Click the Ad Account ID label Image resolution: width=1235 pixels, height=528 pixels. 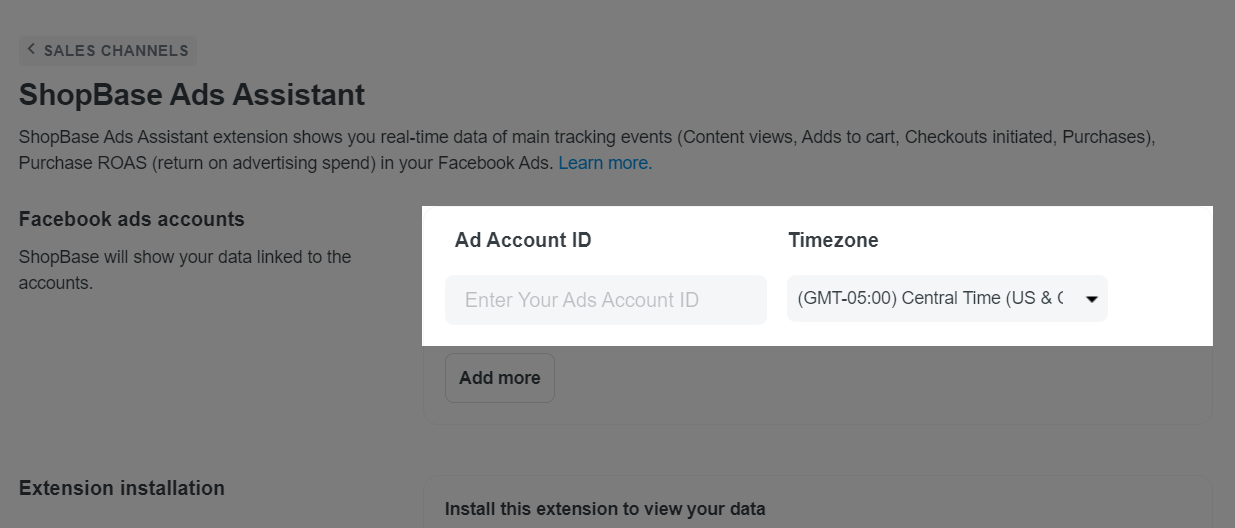click(523, 240)
